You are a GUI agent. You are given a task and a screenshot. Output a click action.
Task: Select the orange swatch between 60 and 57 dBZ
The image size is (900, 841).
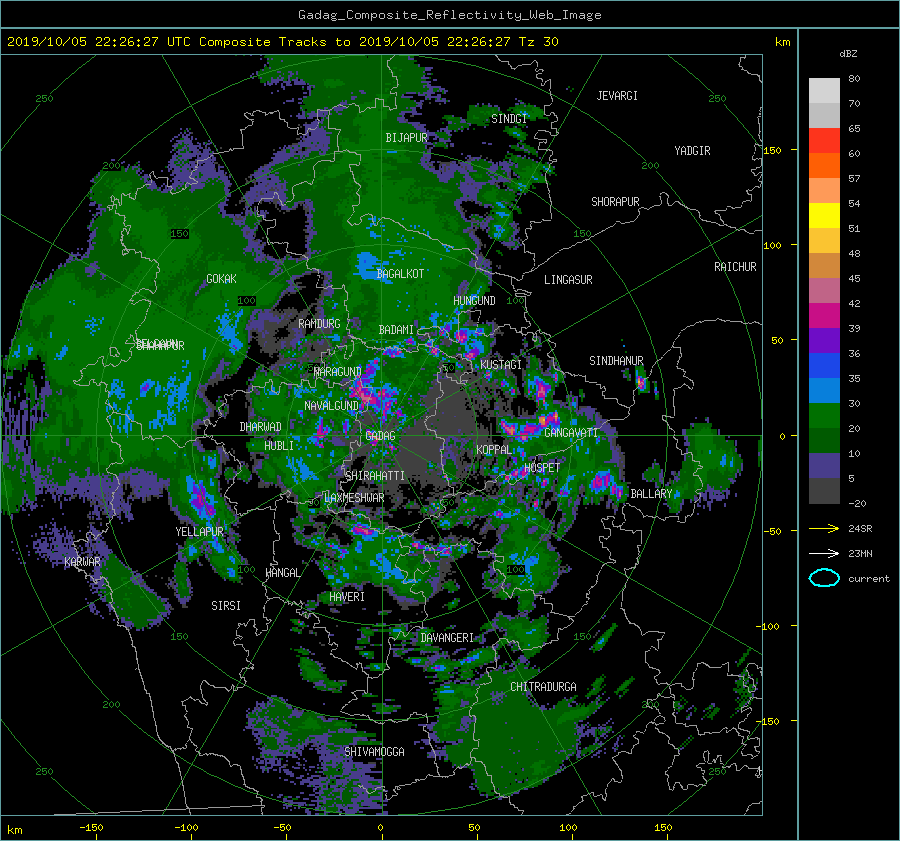click(x=824, y=166)
